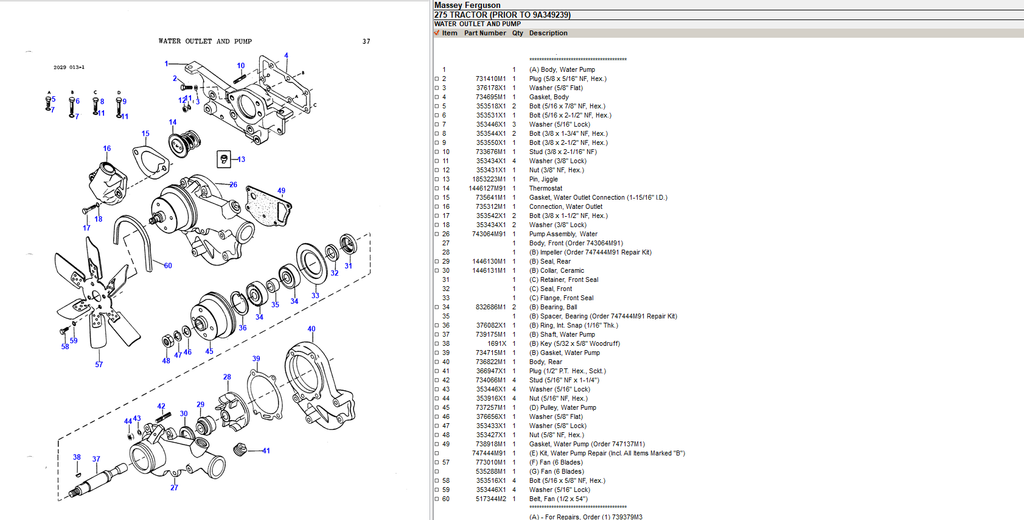Screen dimensions: 1024x520
Task: Click callout 13 beside the jiggle pin
Action: coord(241,159)
